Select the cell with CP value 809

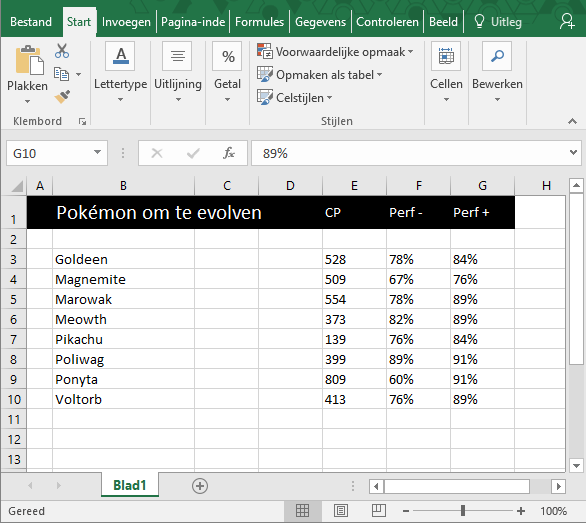coord(354,379)
